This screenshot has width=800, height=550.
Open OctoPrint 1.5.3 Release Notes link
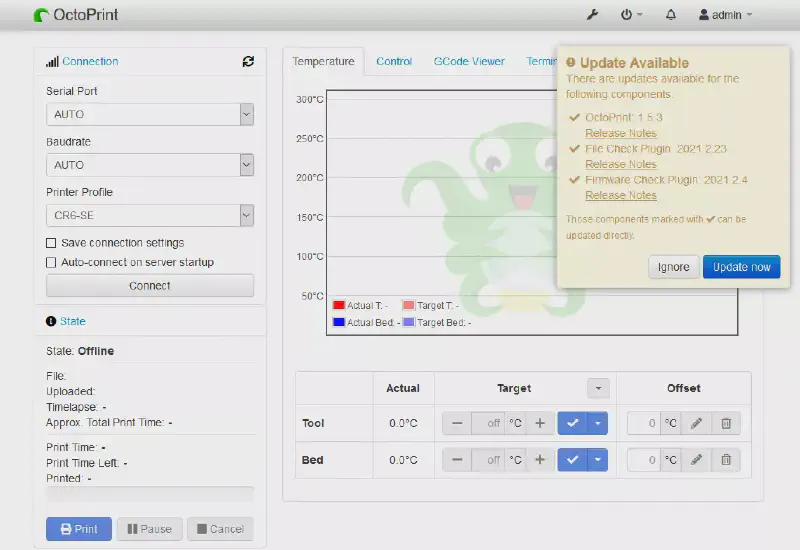(x=621, y=133)
